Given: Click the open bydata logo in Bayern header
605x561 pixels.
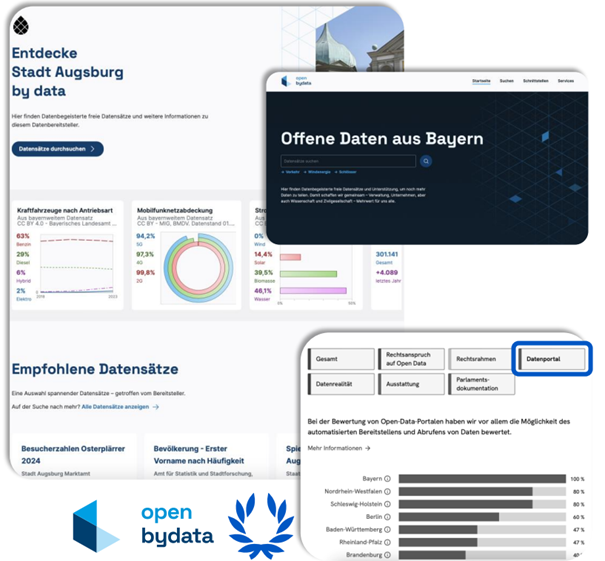Looking at the screenshot, I should 296,81.
